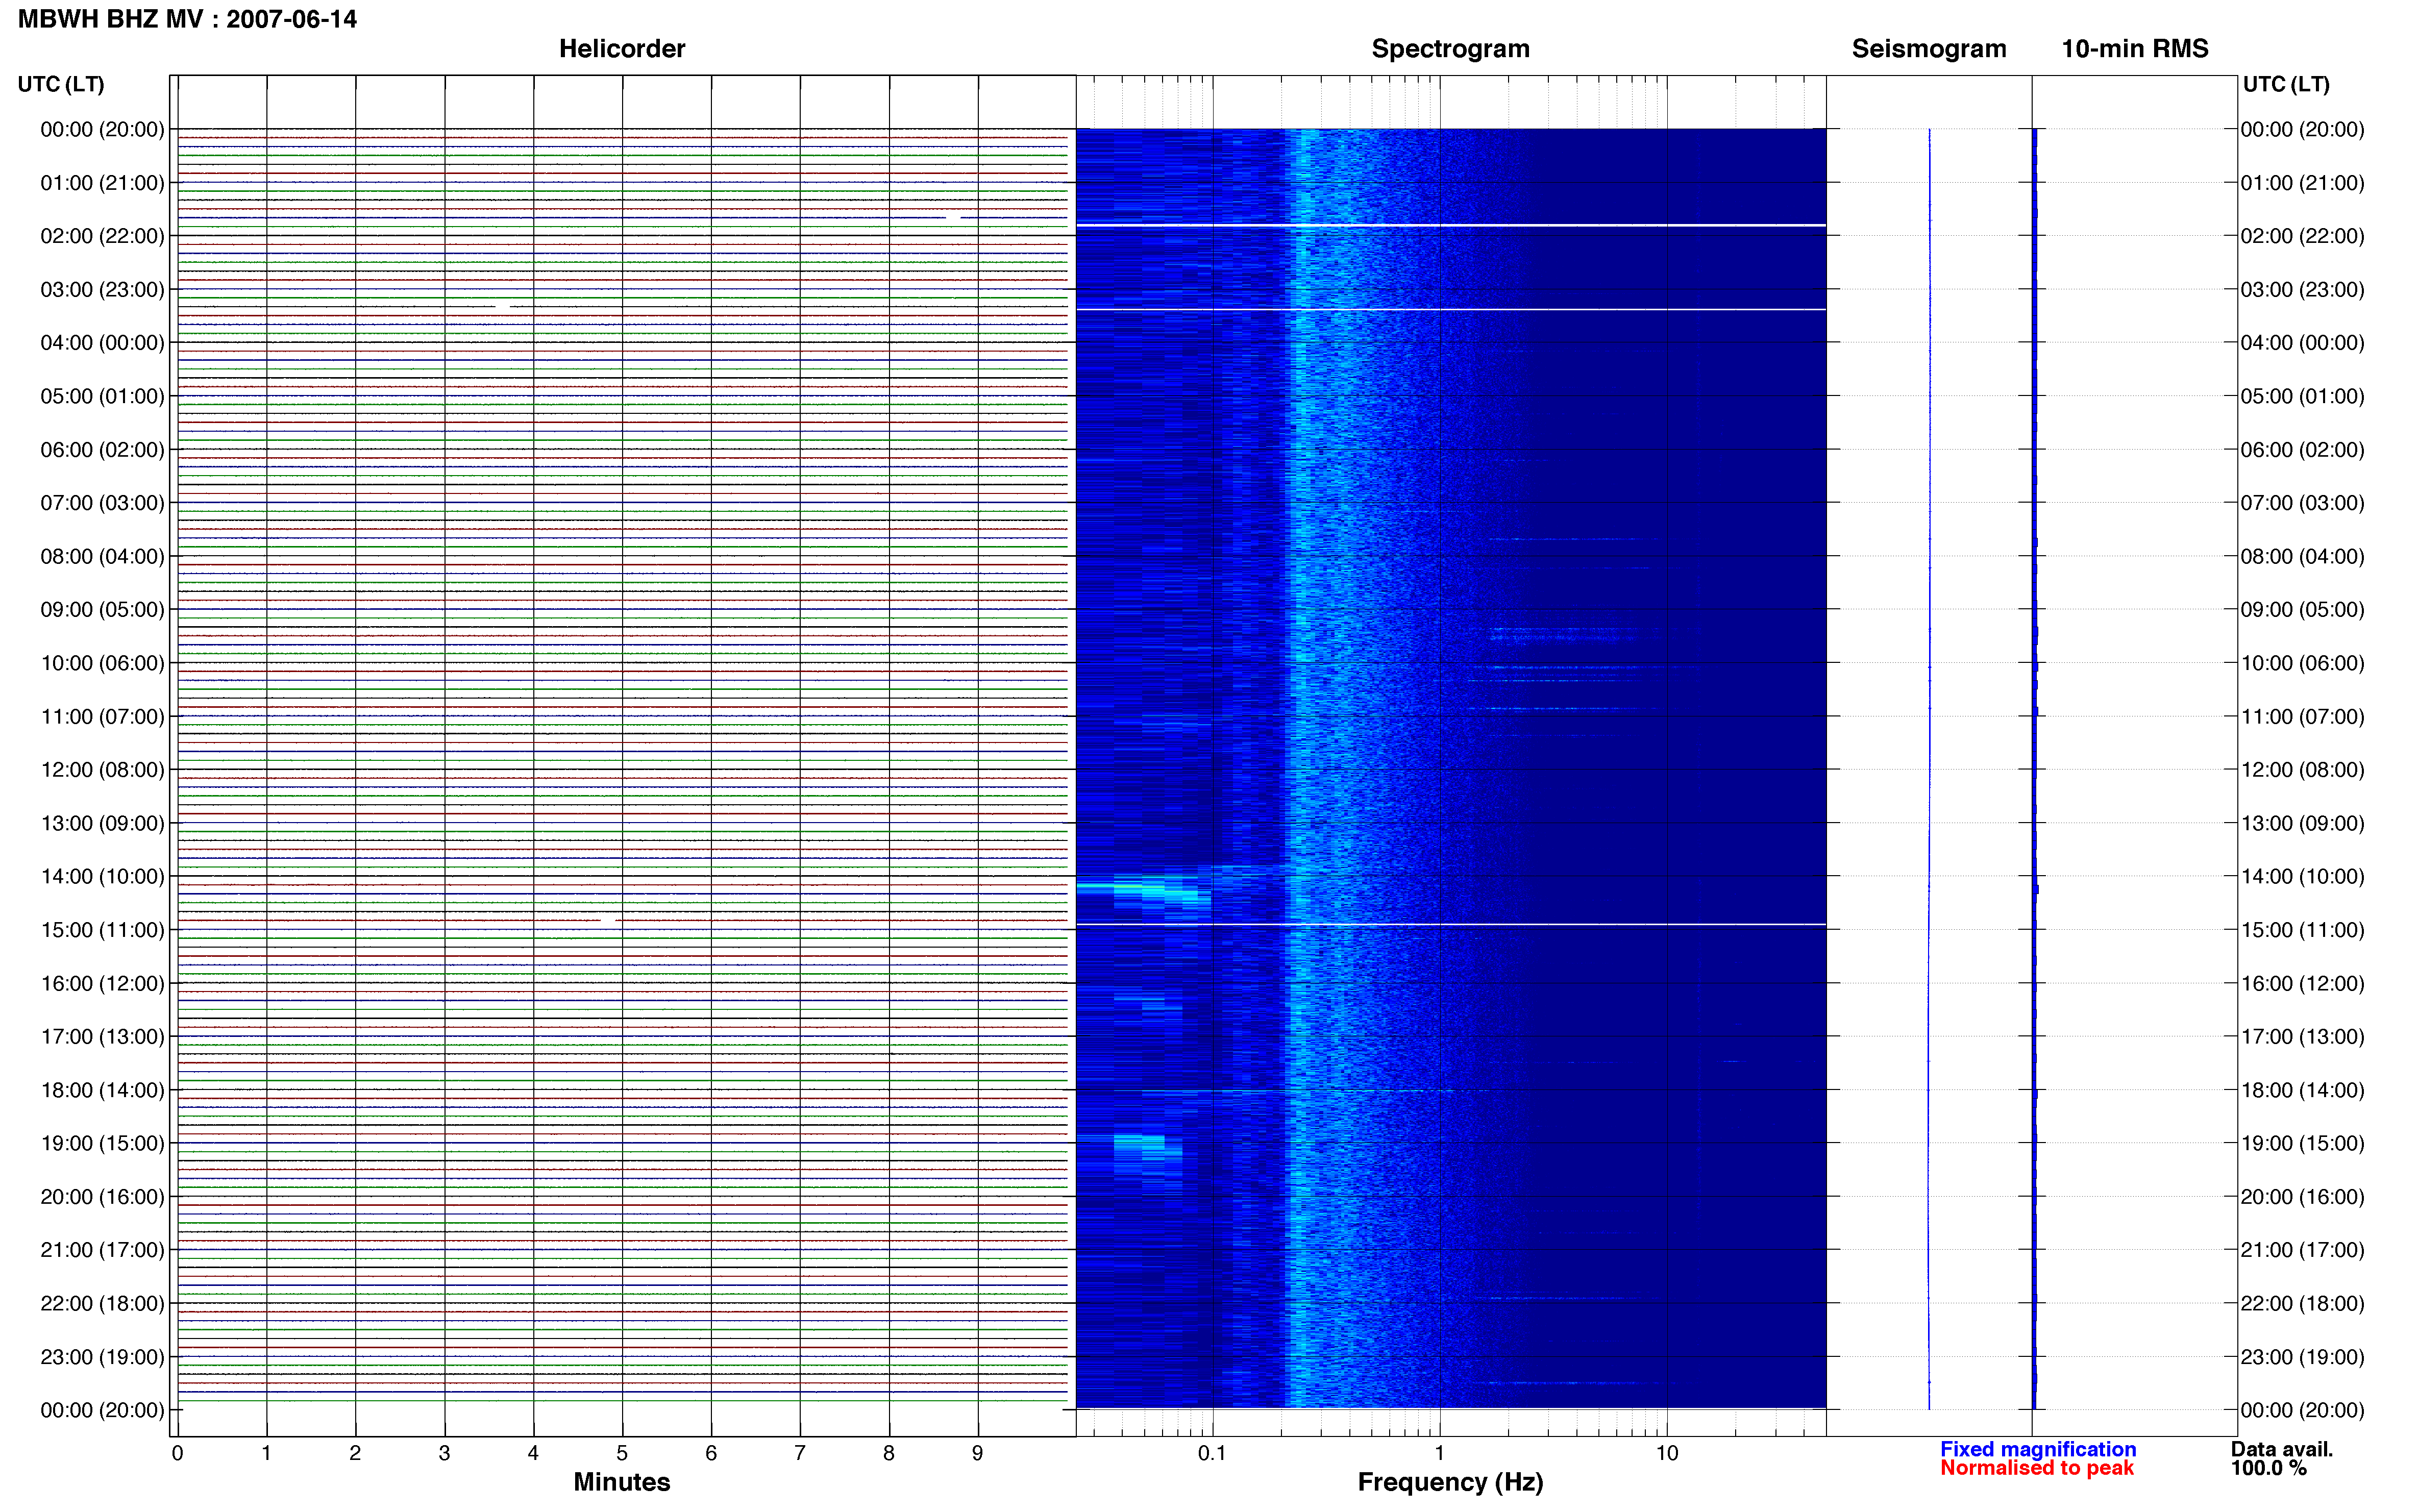Viewport: 2419px width, 1512px height.
Task: Click the right '17:00 (13:00)' time label
Action: coord(2302,1037)
